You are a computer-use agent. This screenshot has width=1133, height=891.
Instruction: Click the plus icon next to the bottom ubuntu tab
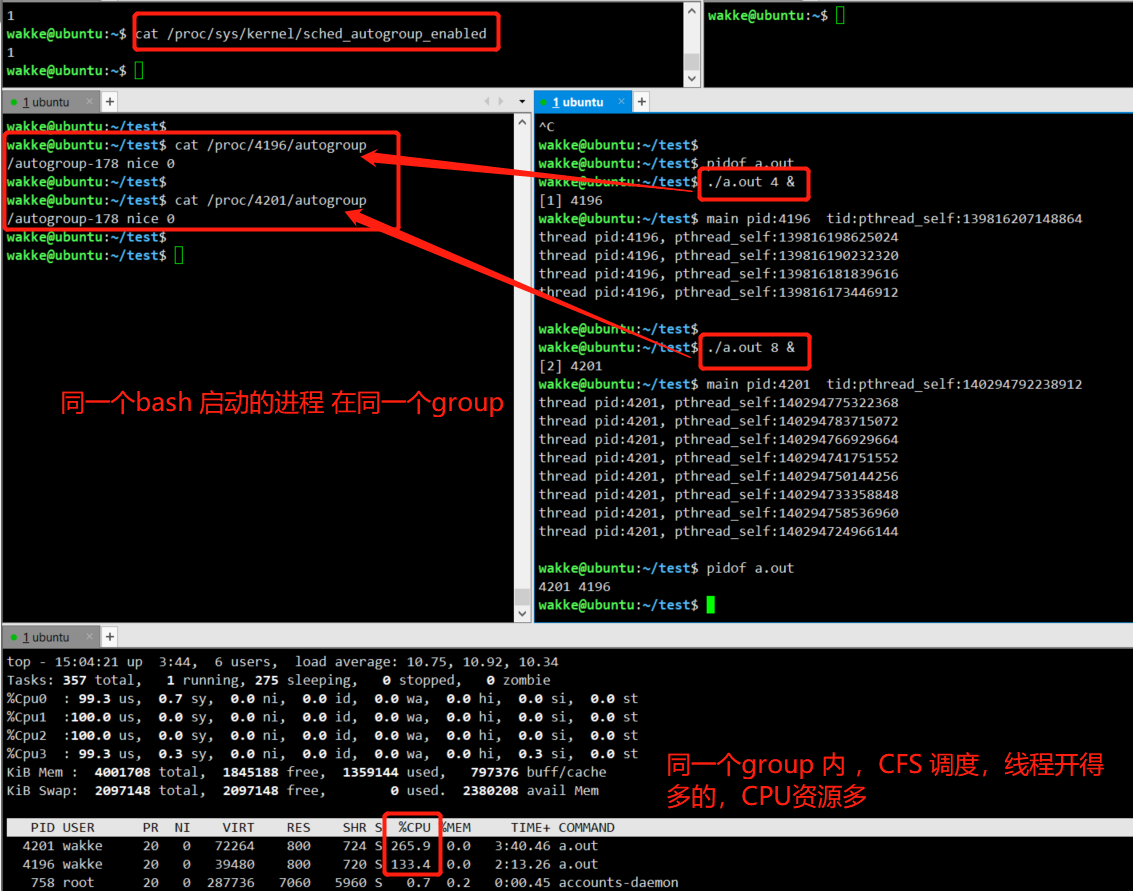pos(109,637)
